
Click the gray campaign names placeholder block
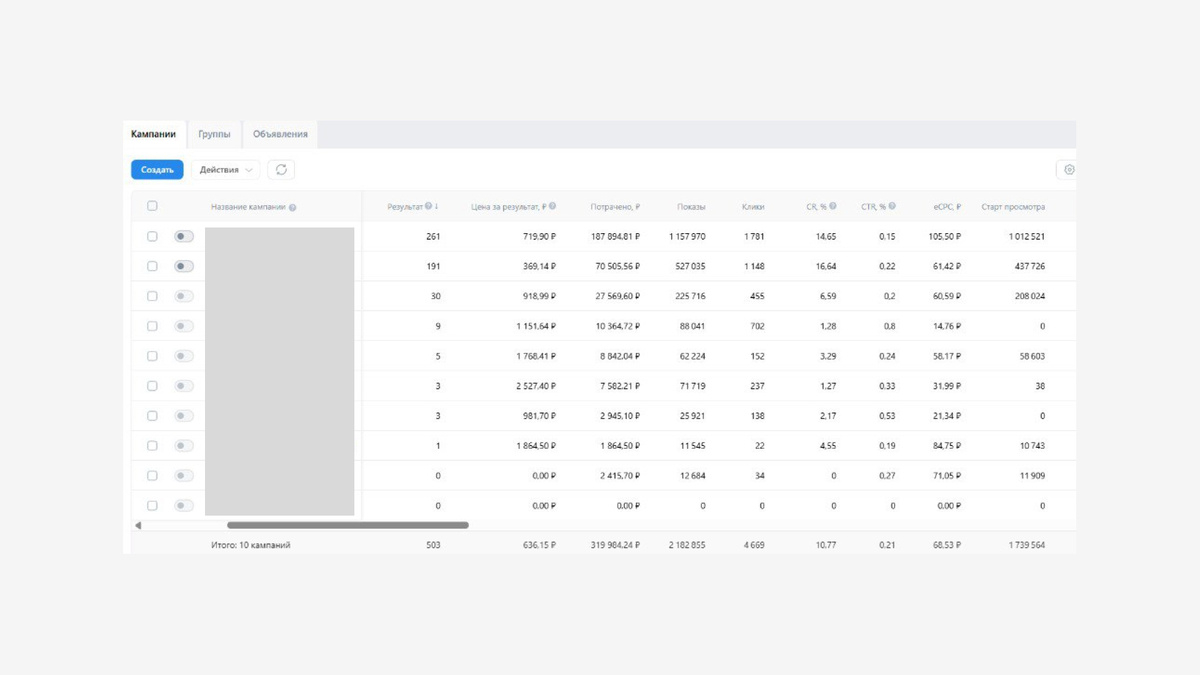pyautogui.click(x=280, y=371)
